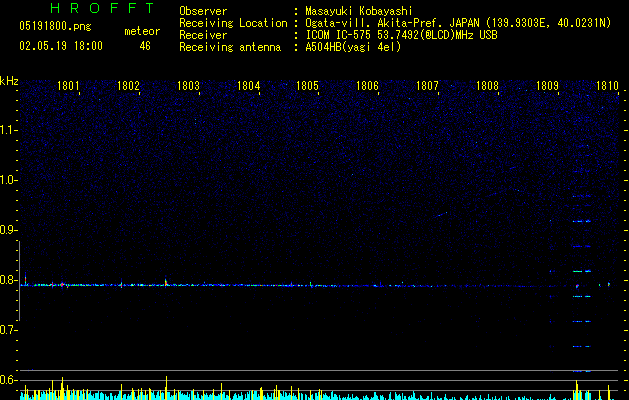Click the Receiving Location label
This screenshot has height=400, width=629.
pyautogui.click(x=233, y=23)
